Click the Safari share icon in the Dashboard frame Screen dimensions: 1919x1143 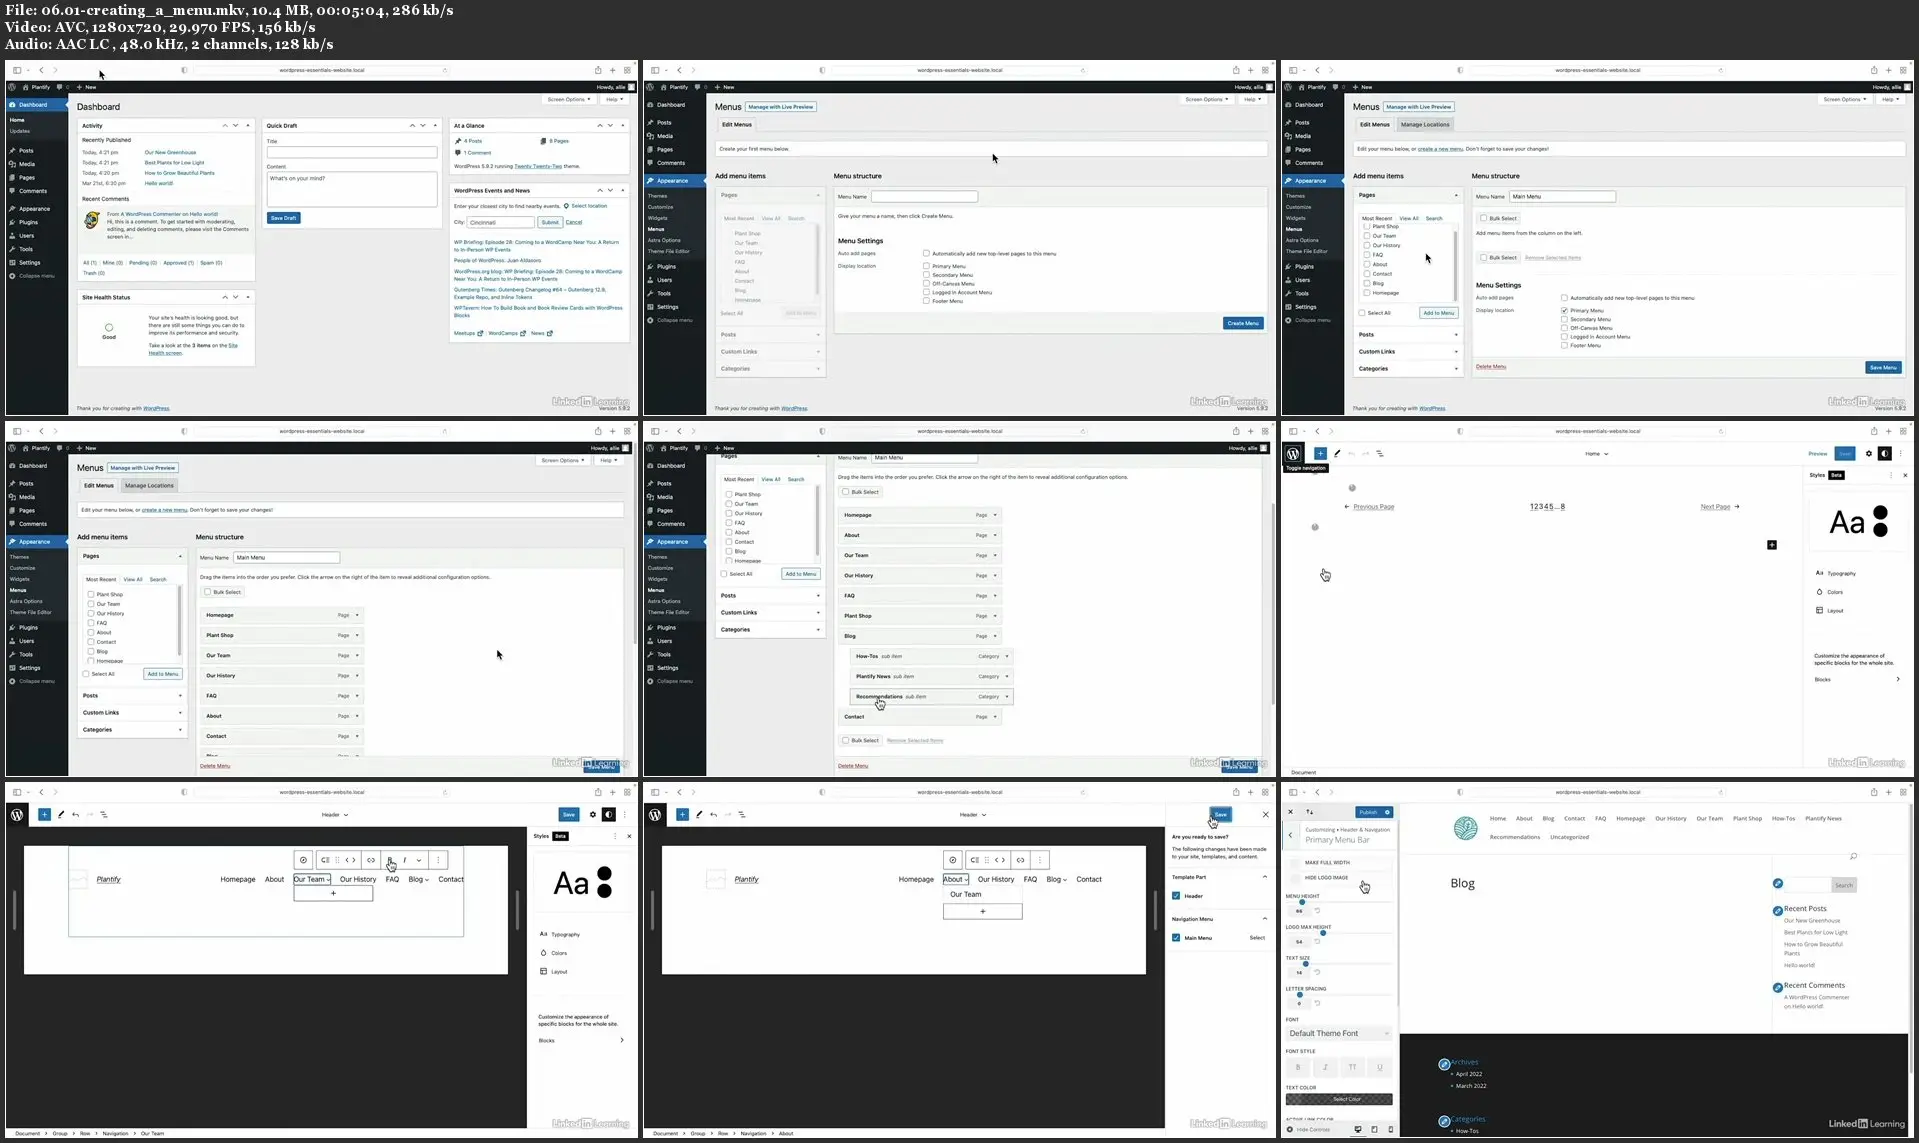[x=598, y=70]
